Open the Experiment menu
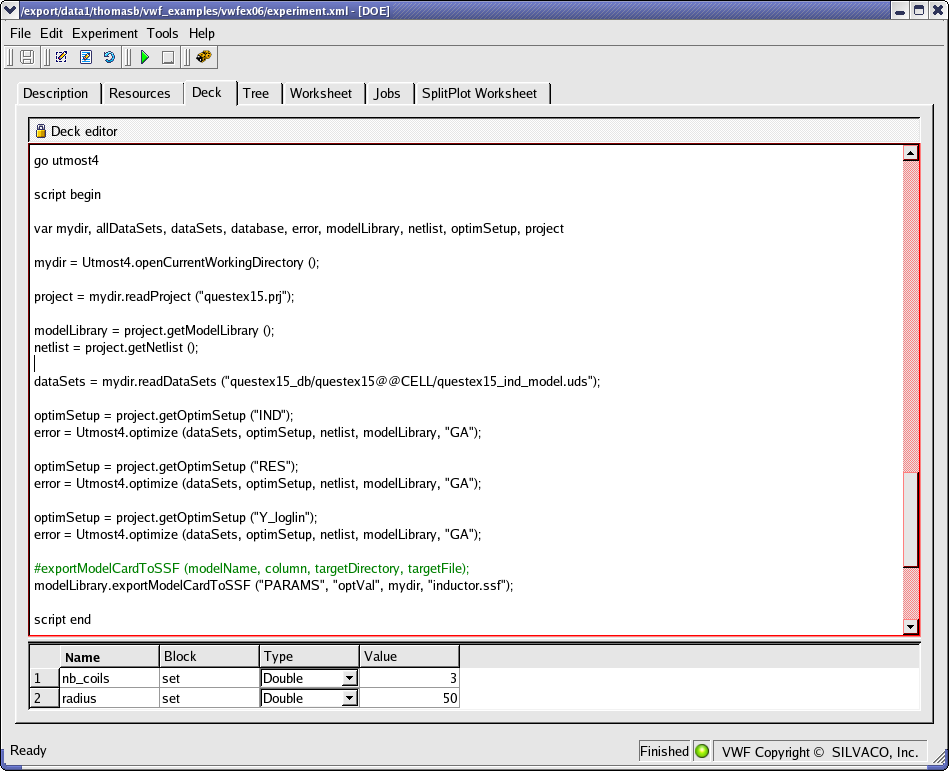 (x=105, y=33)
